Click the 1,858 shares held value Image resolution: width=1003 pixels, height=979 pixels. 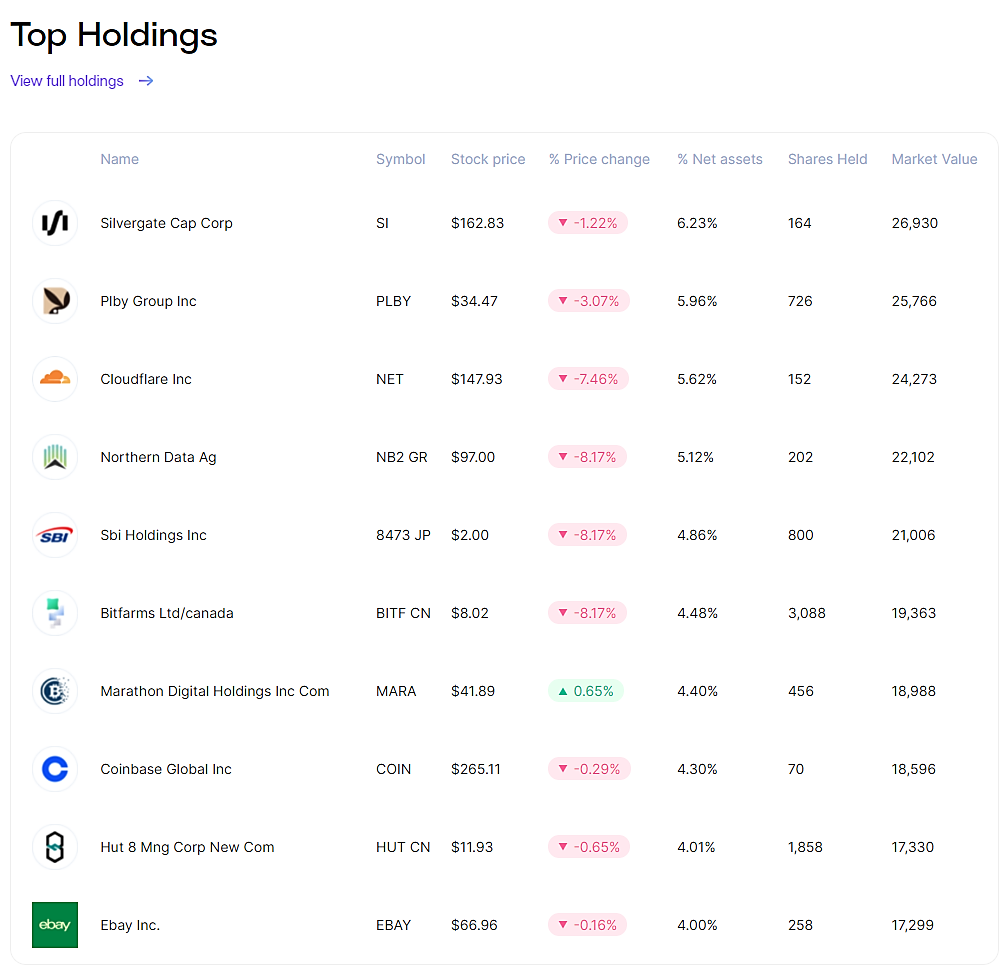pos(805,848)
